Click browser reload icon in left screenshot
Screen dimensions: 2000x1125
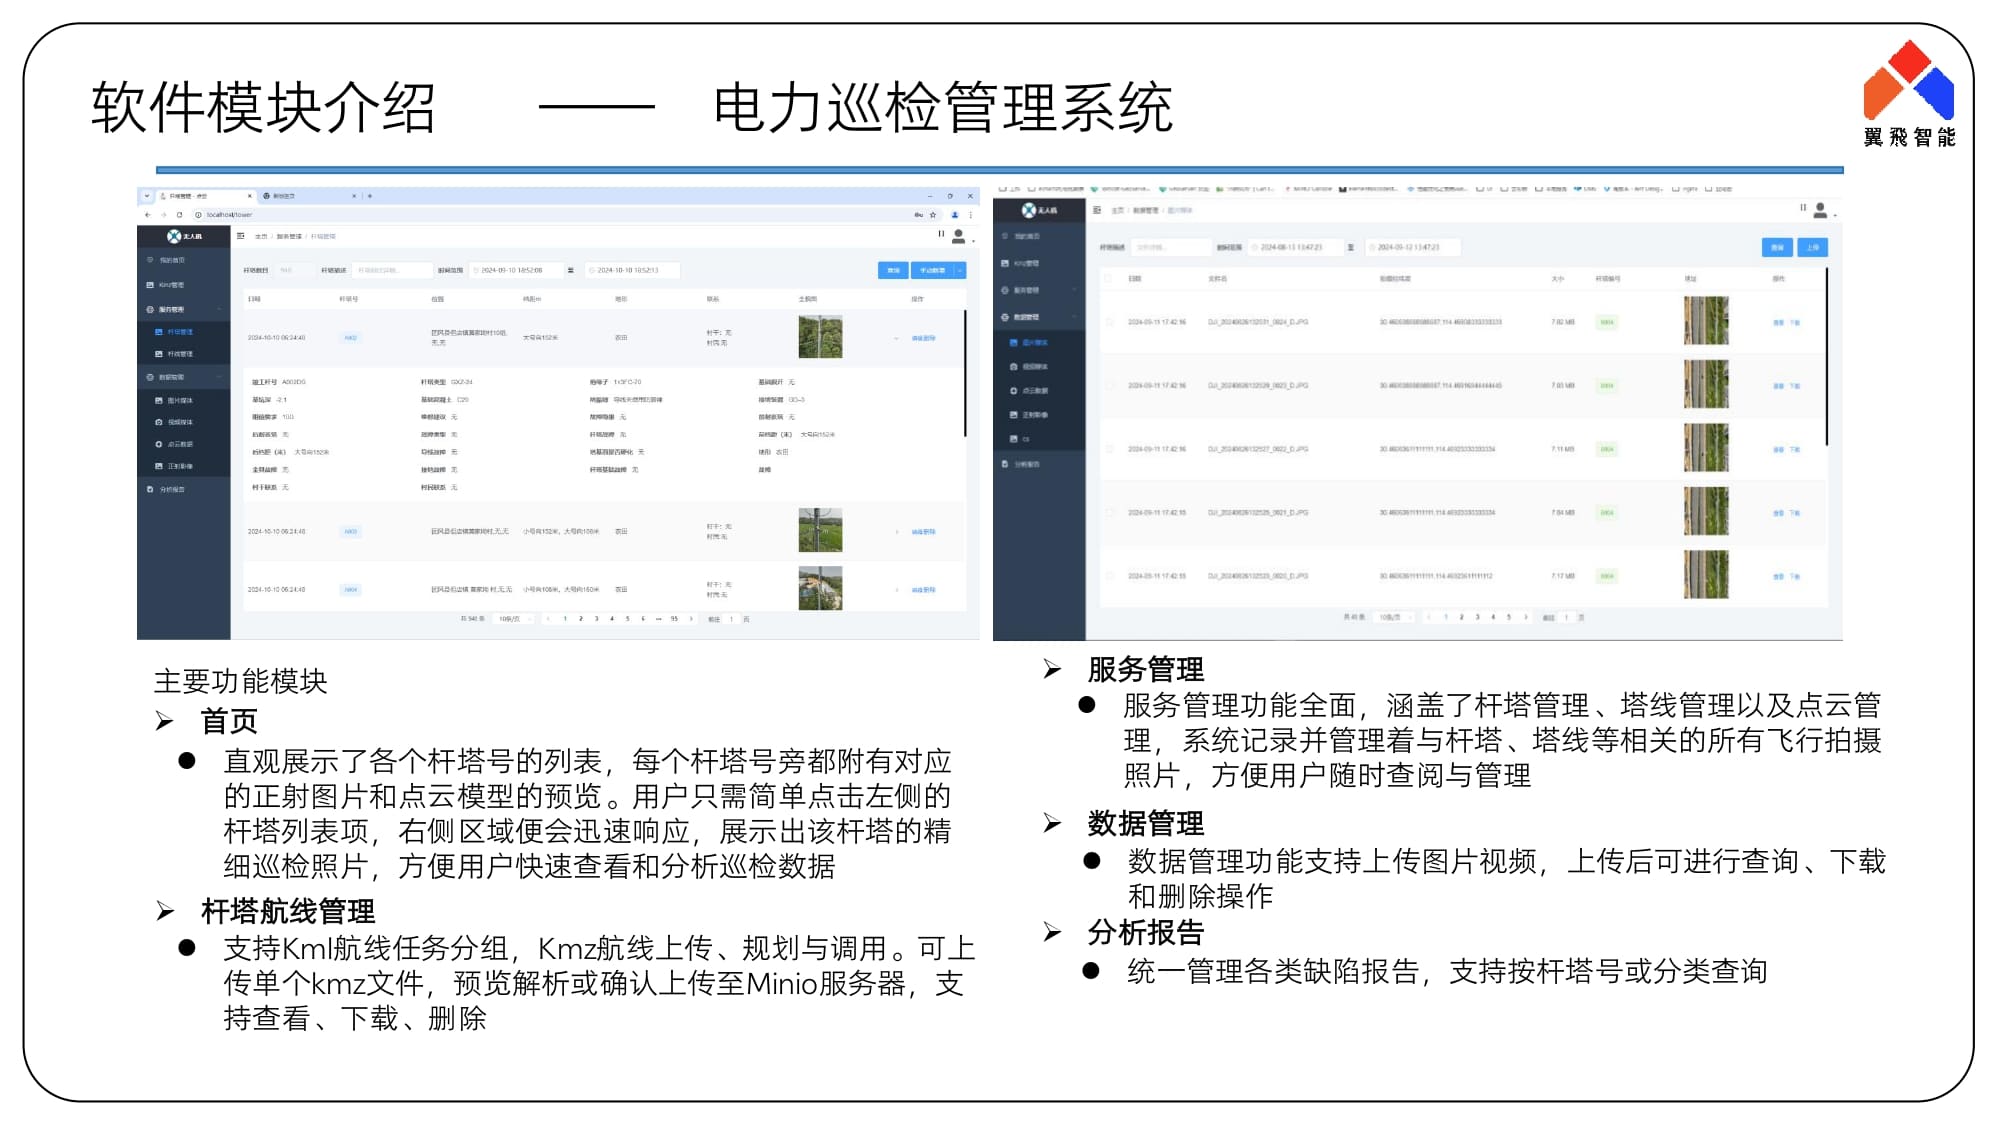pyautogui.click(x=180, y=215)
